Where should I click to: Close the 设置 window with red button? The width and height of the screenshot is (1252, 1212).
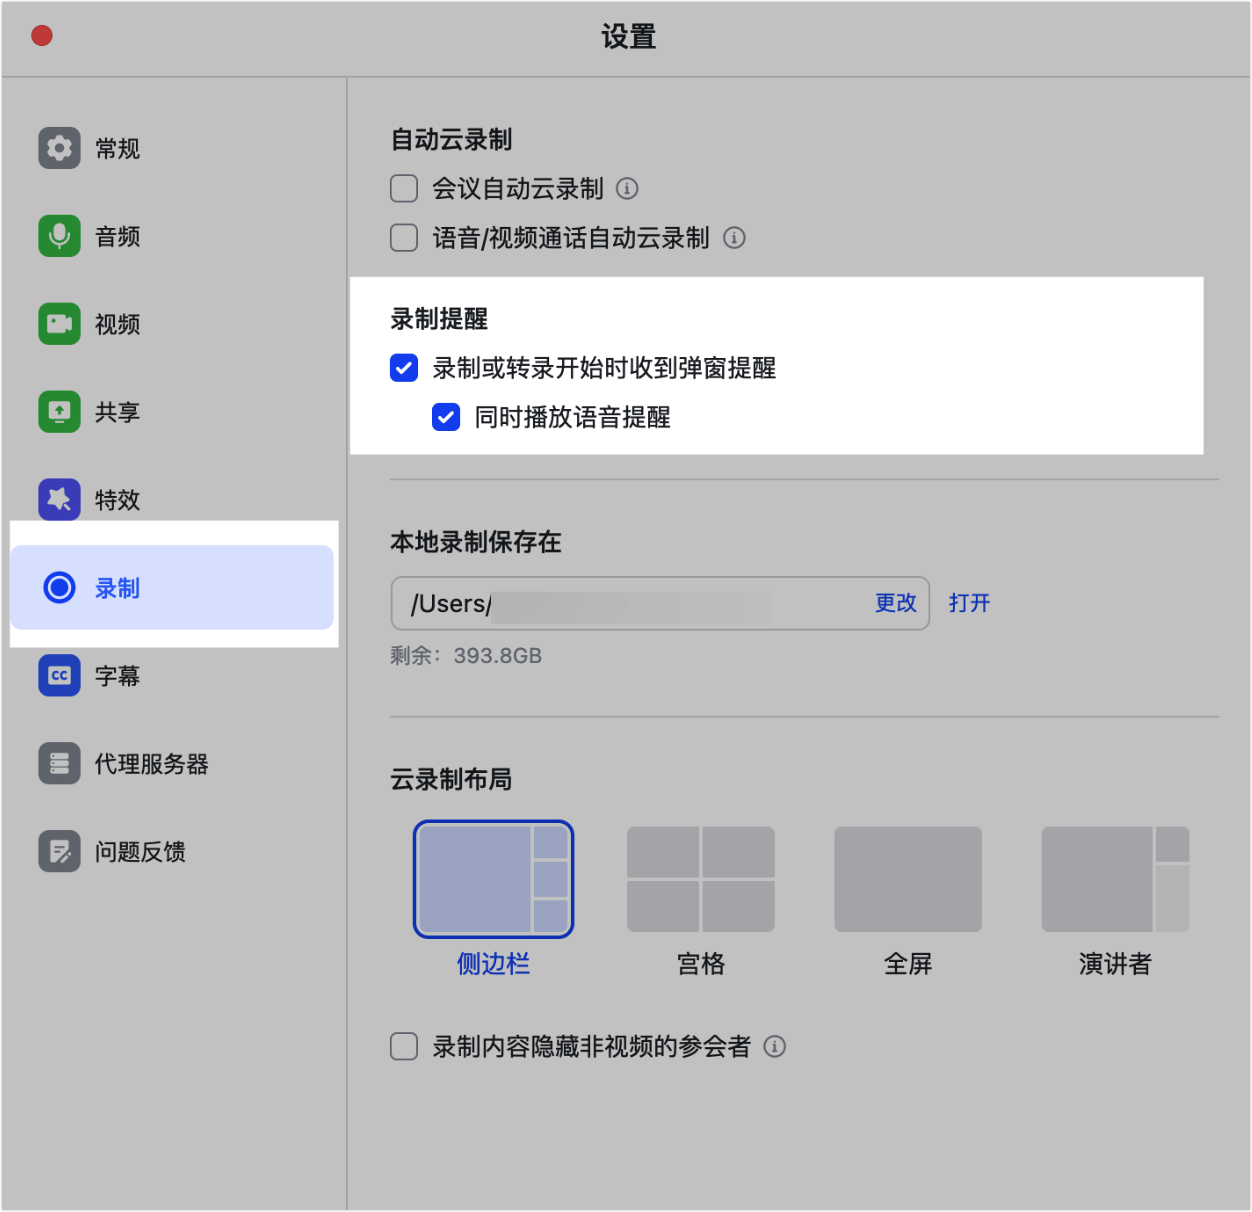(x=42, y=36)
